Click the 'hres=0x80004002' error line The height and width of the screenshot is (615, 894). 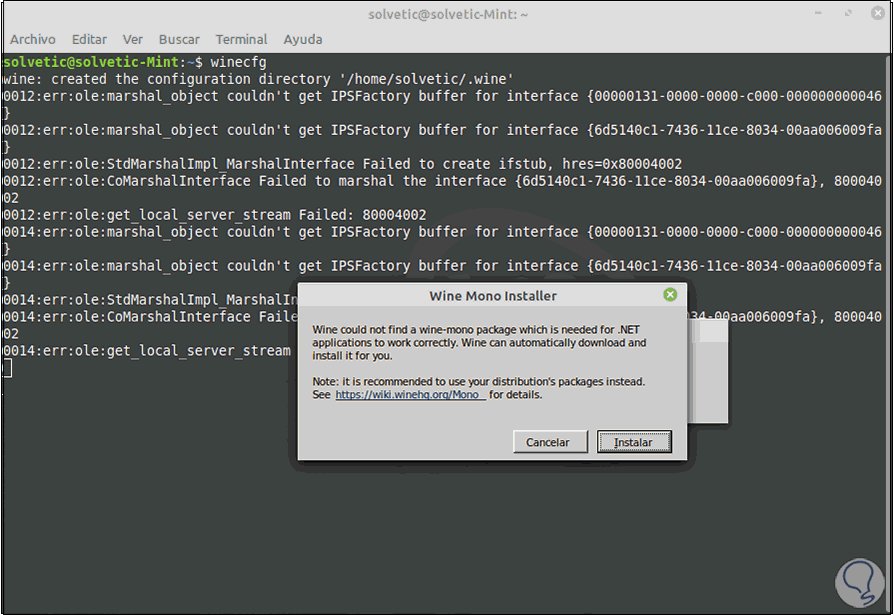tap(342, 164)
